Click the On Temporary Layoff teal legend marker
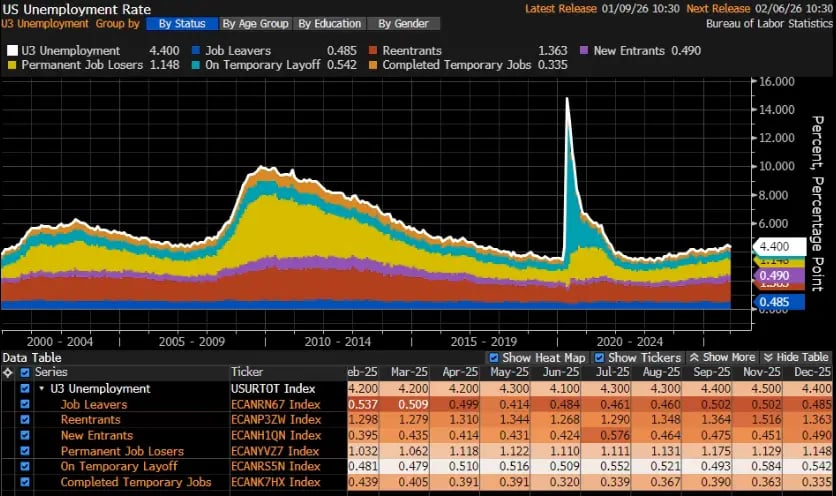Viewport: 836px width, 496px height. point(196,65)
